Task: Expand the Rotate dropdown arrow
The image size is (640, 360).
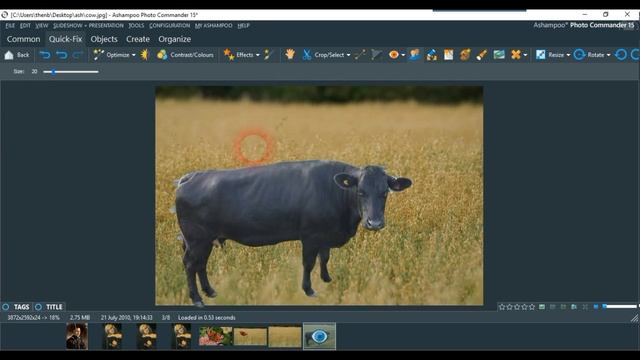Action: [608, 55]
